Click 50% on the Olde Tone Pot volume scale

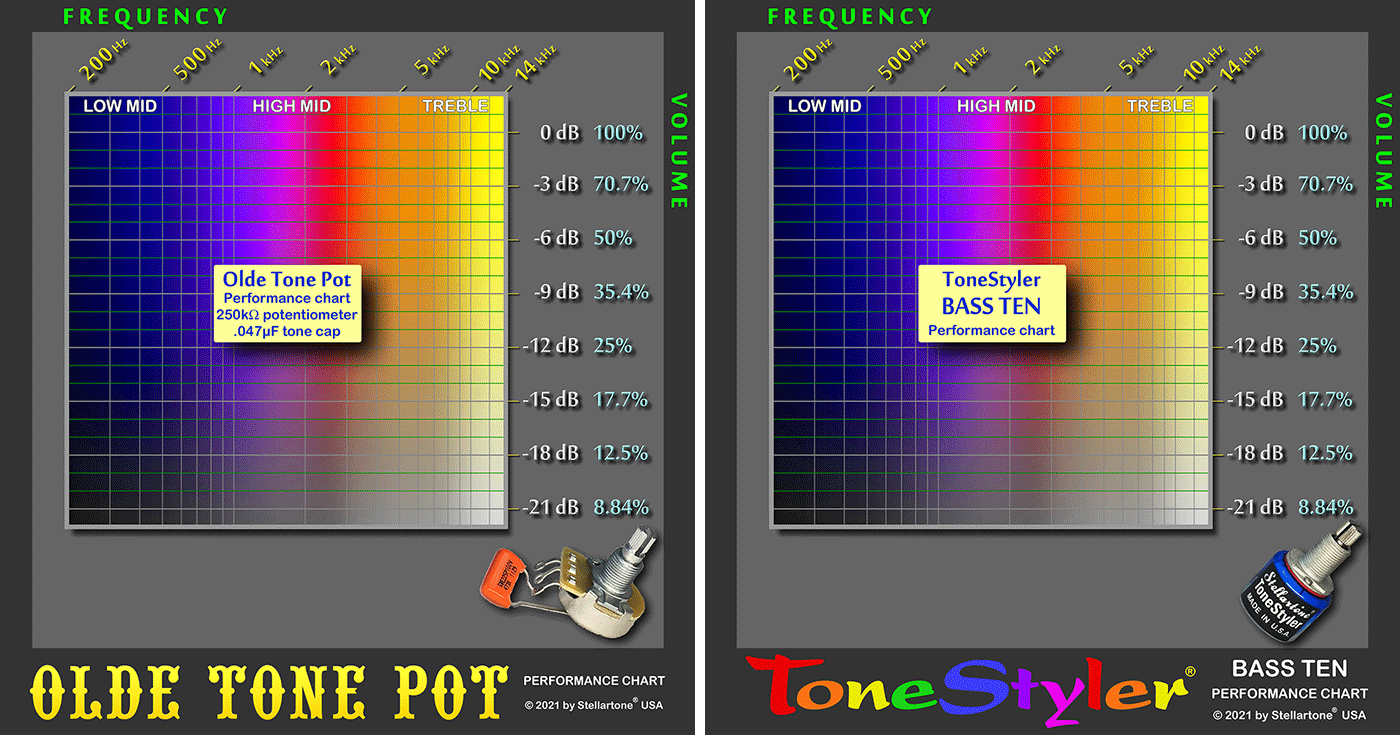(614, 238)
